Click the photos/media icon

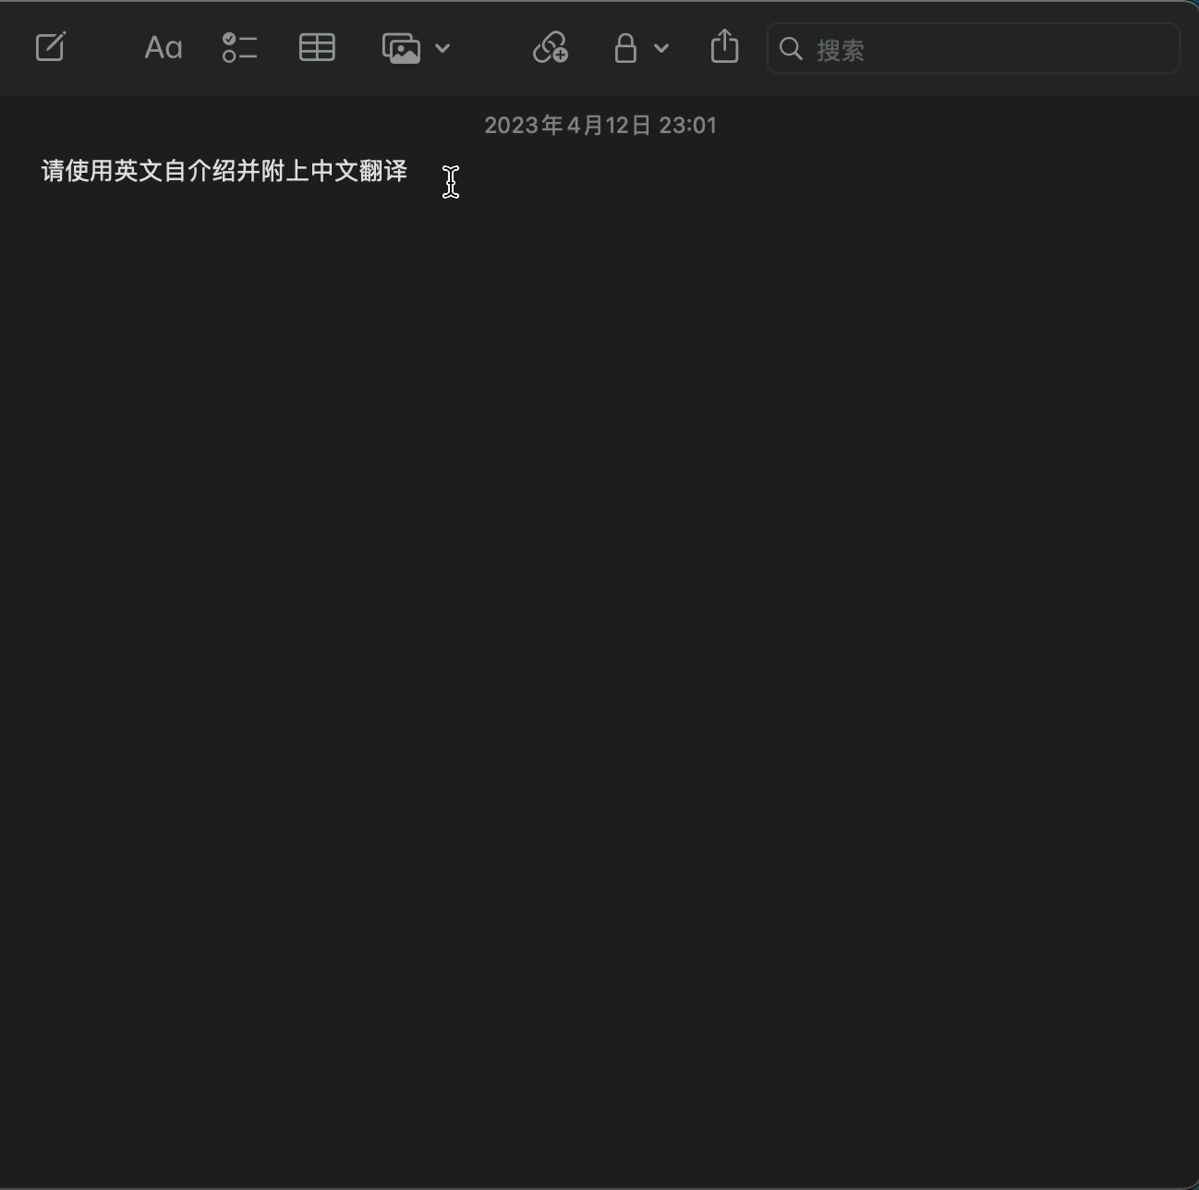pos(402,47)
